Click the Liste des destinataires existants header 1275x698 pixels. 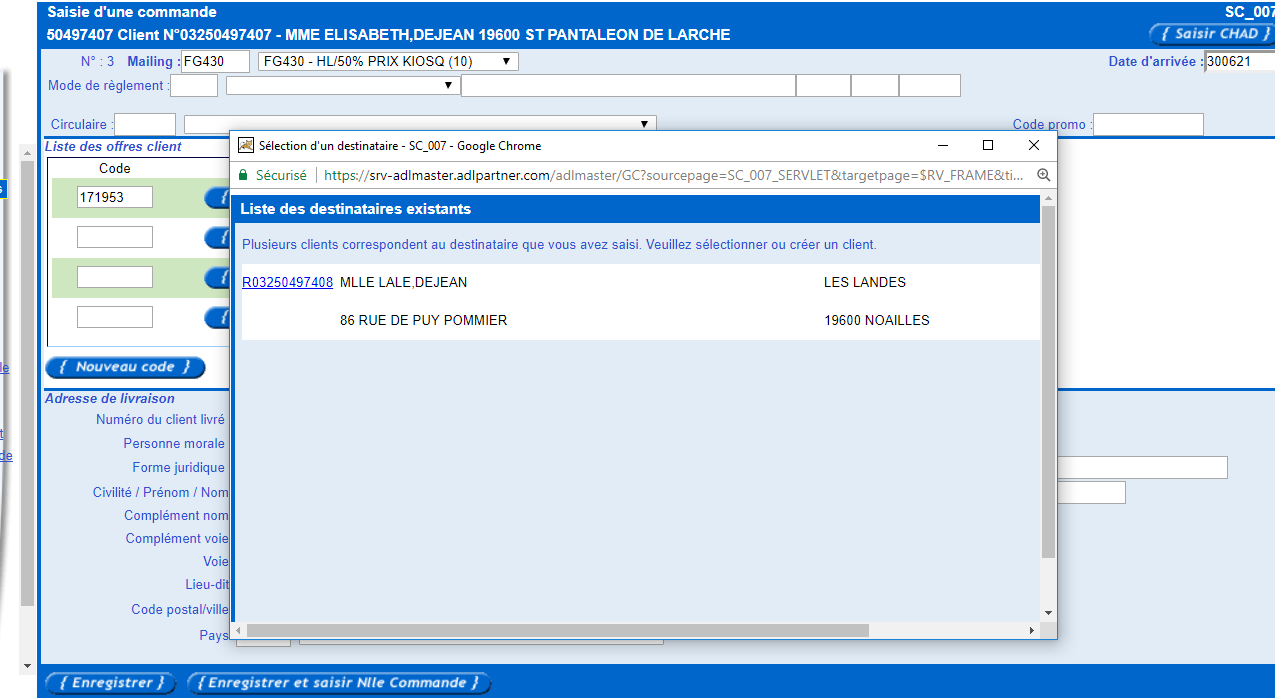coord(355,210)
